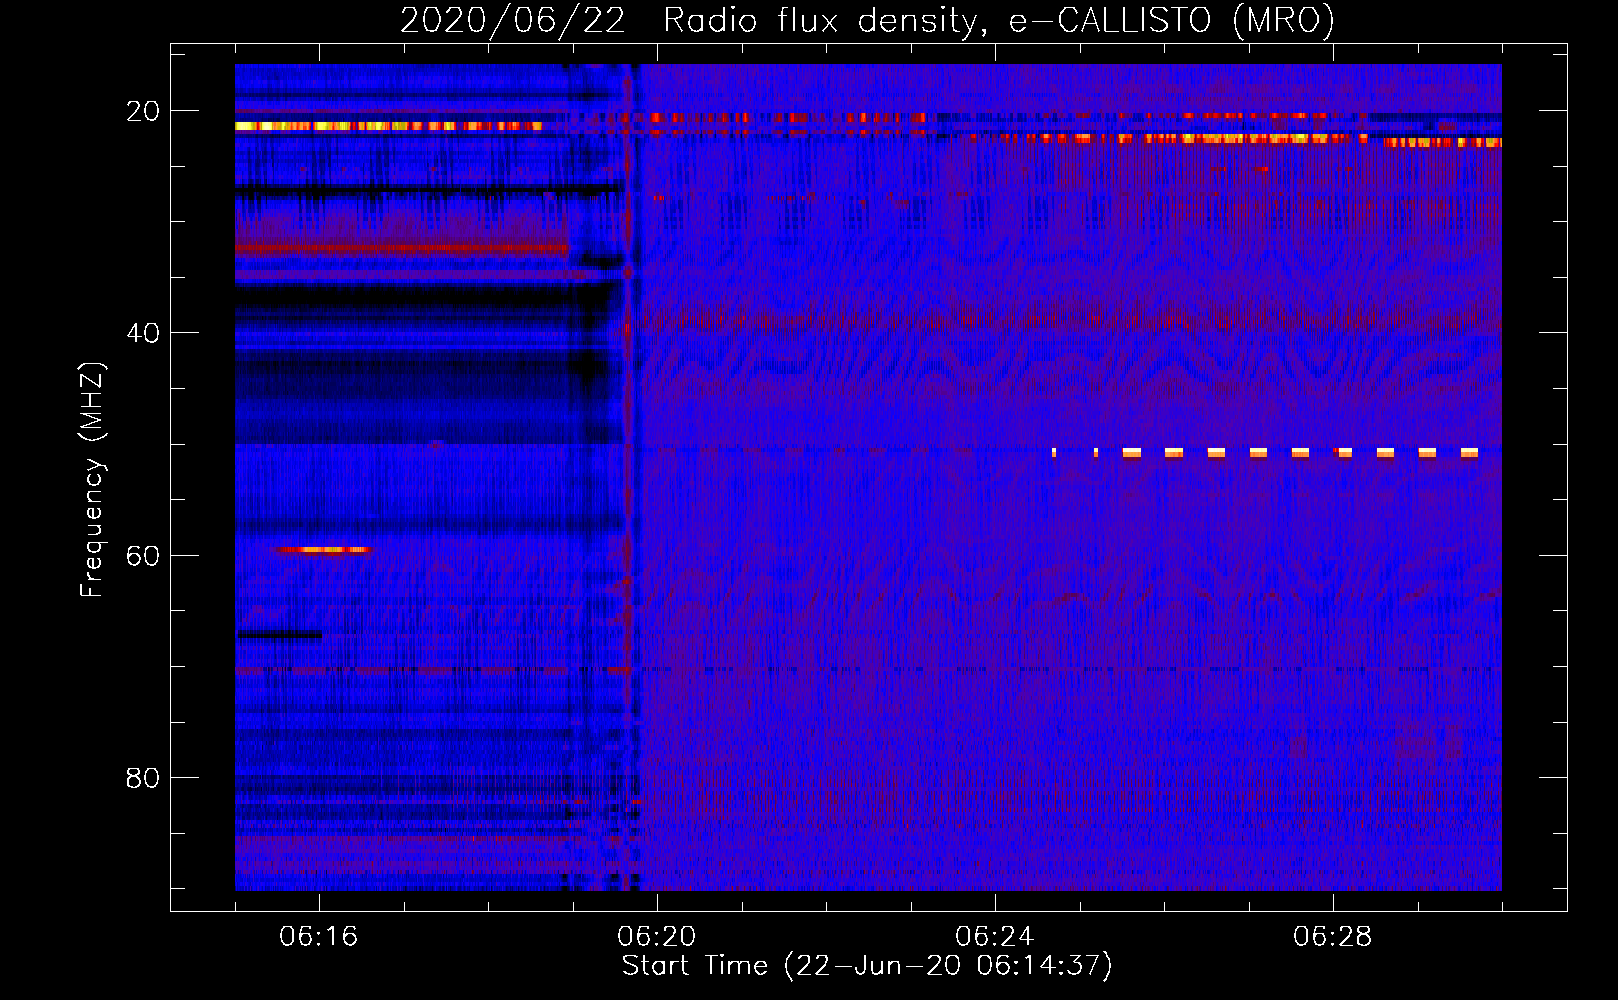The width and height of the screenshot is (1618, 1000).
Task: Click the 06:20 time tick label
Action: click(657, 937)
